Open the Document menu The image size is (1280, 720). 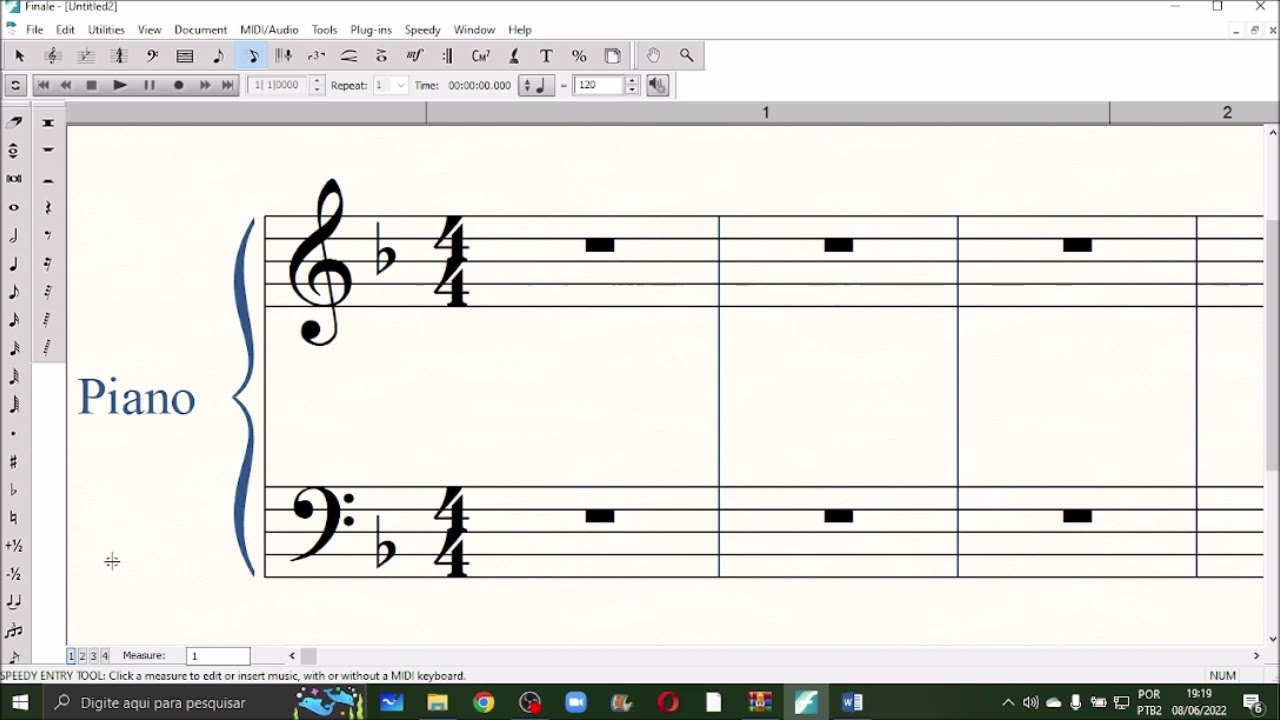pyautogui.click(x=200, y=30)
